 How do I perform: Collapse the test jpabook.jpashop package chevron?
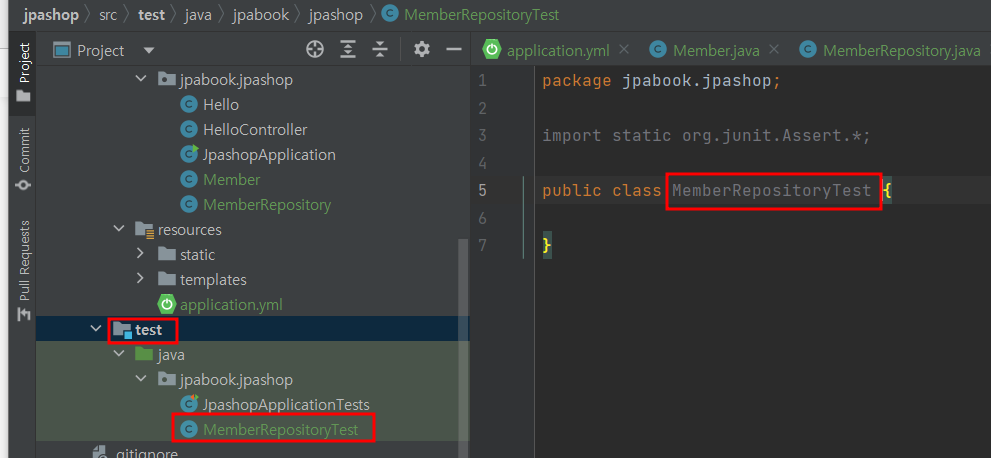coord(140,380)
